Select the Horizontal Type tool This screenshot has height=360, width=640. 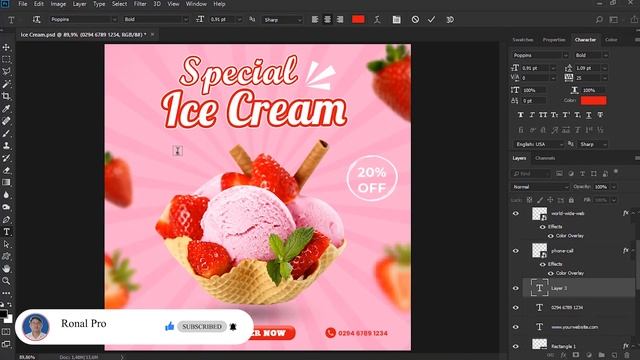pyautogui.click(x=6, y=232)
